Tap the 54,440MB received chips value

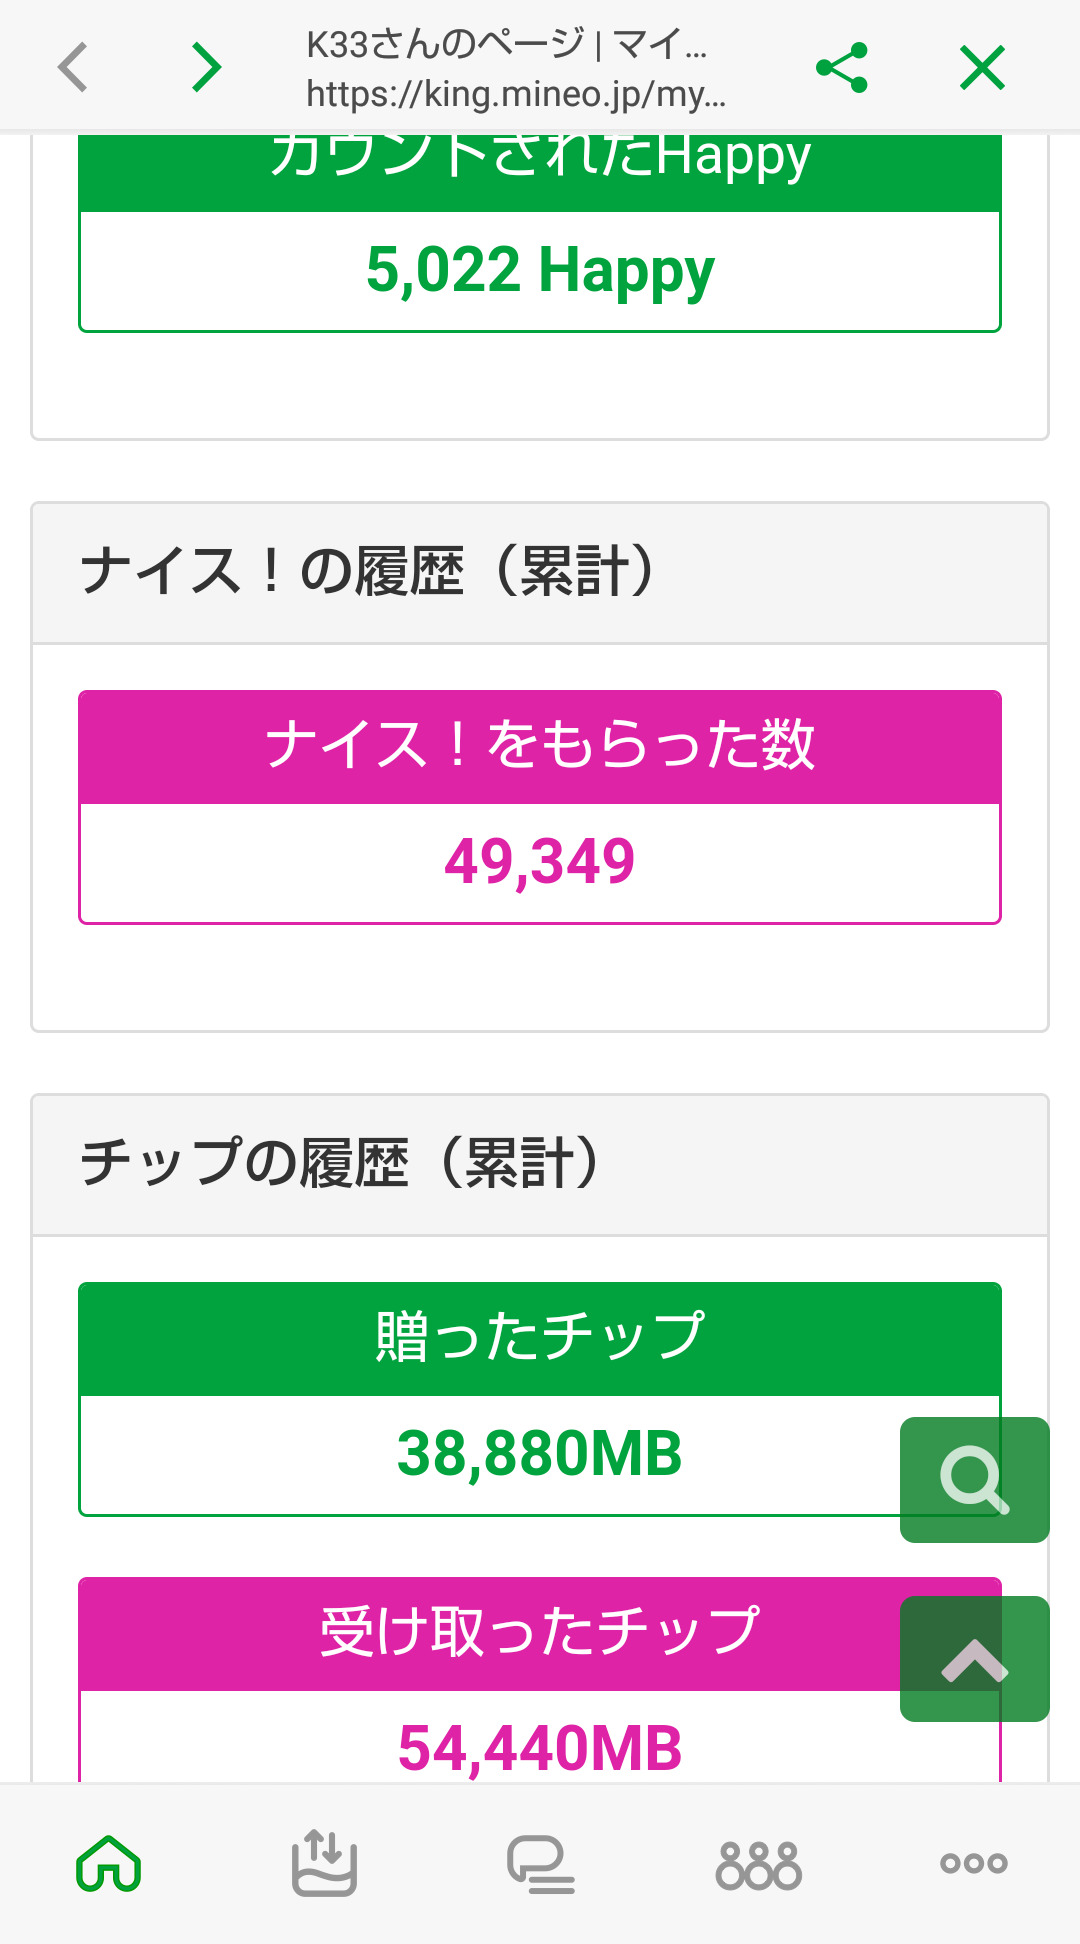(540, 1748)
